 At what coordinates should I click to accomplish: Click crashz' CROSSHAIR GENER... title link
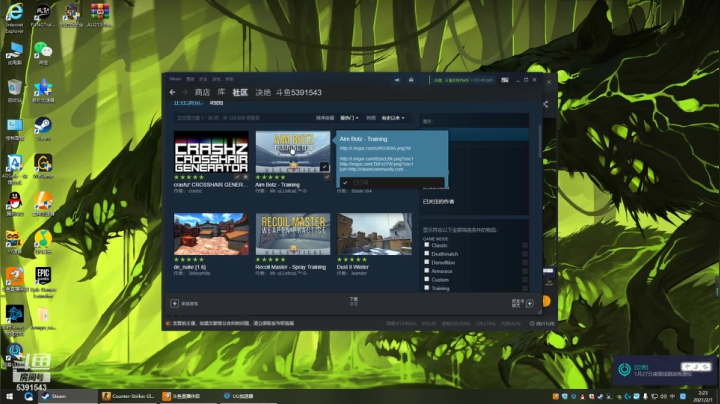211,185
